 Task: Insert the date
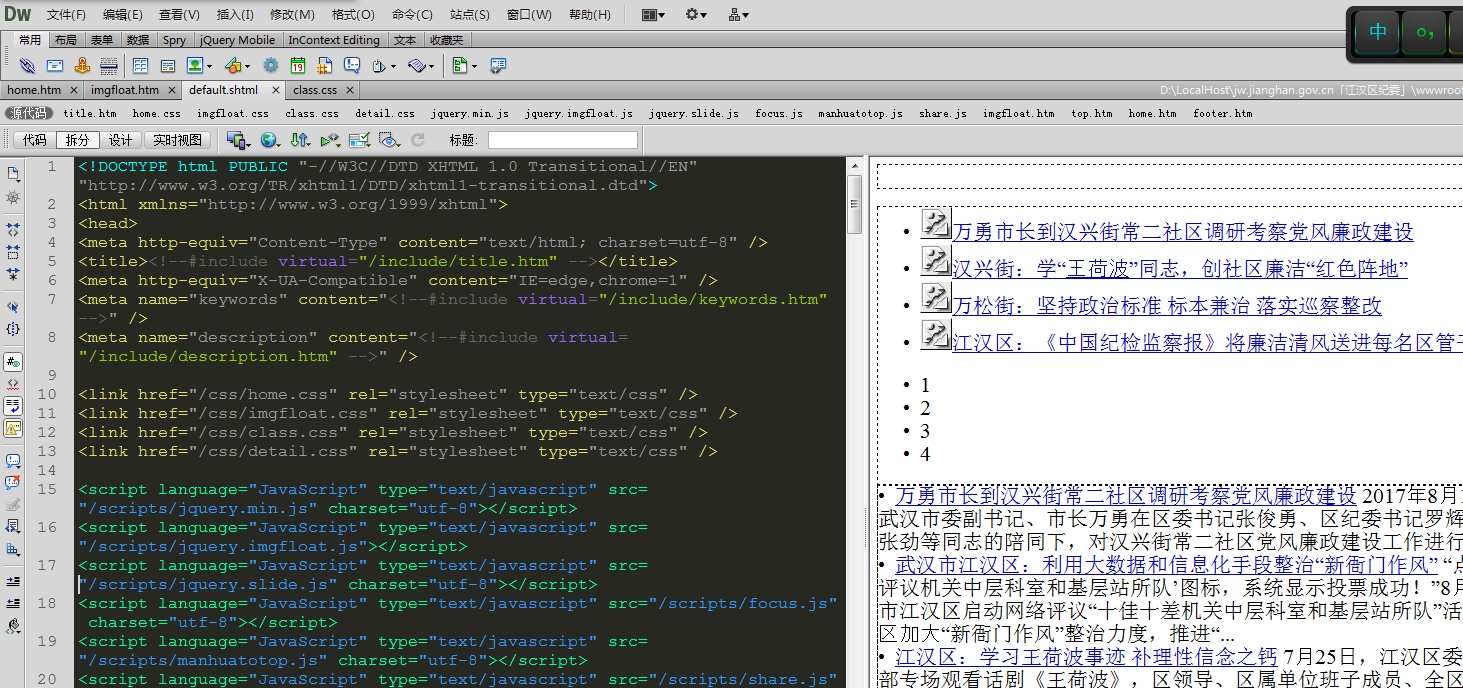[298, 65]
